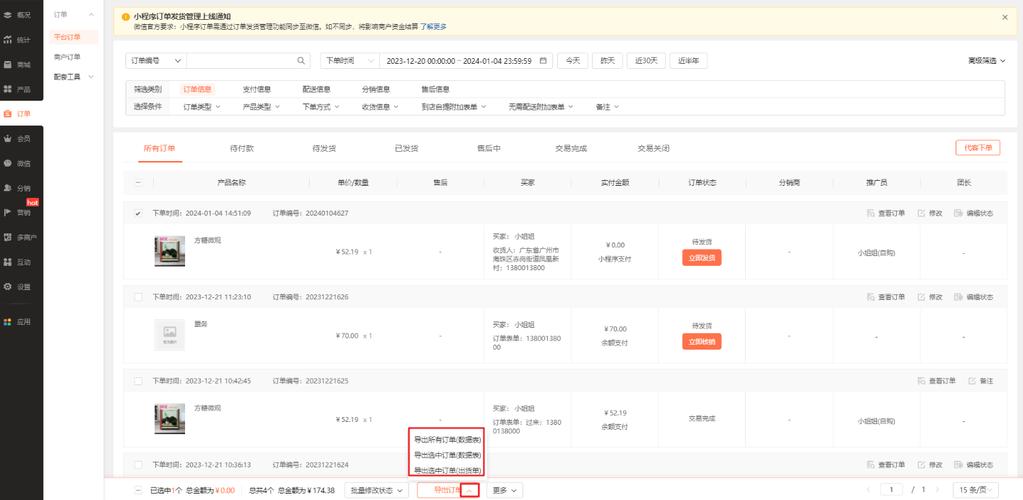Select 导出所有订单(数据表) from export menu
This screenshot has width=1023, height=500.
[447, 439]
